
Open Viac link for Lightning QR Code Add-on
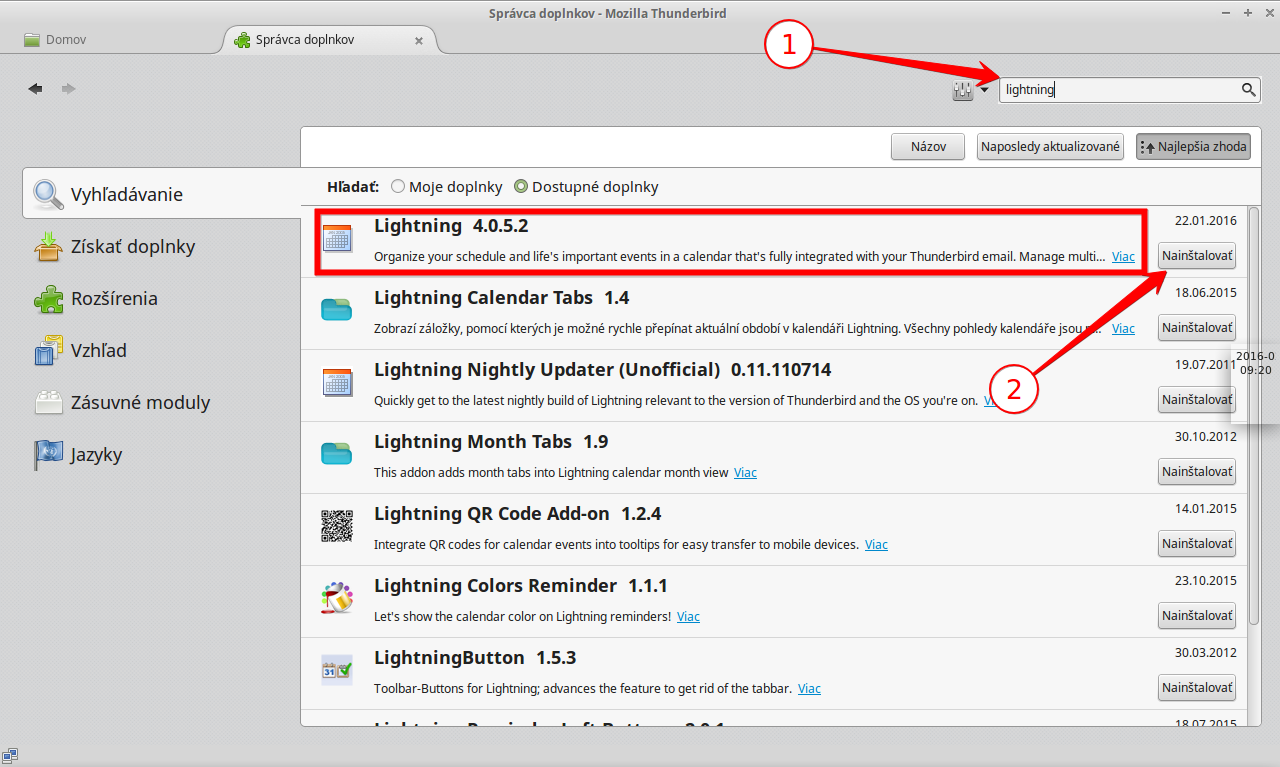coord(876,545)
